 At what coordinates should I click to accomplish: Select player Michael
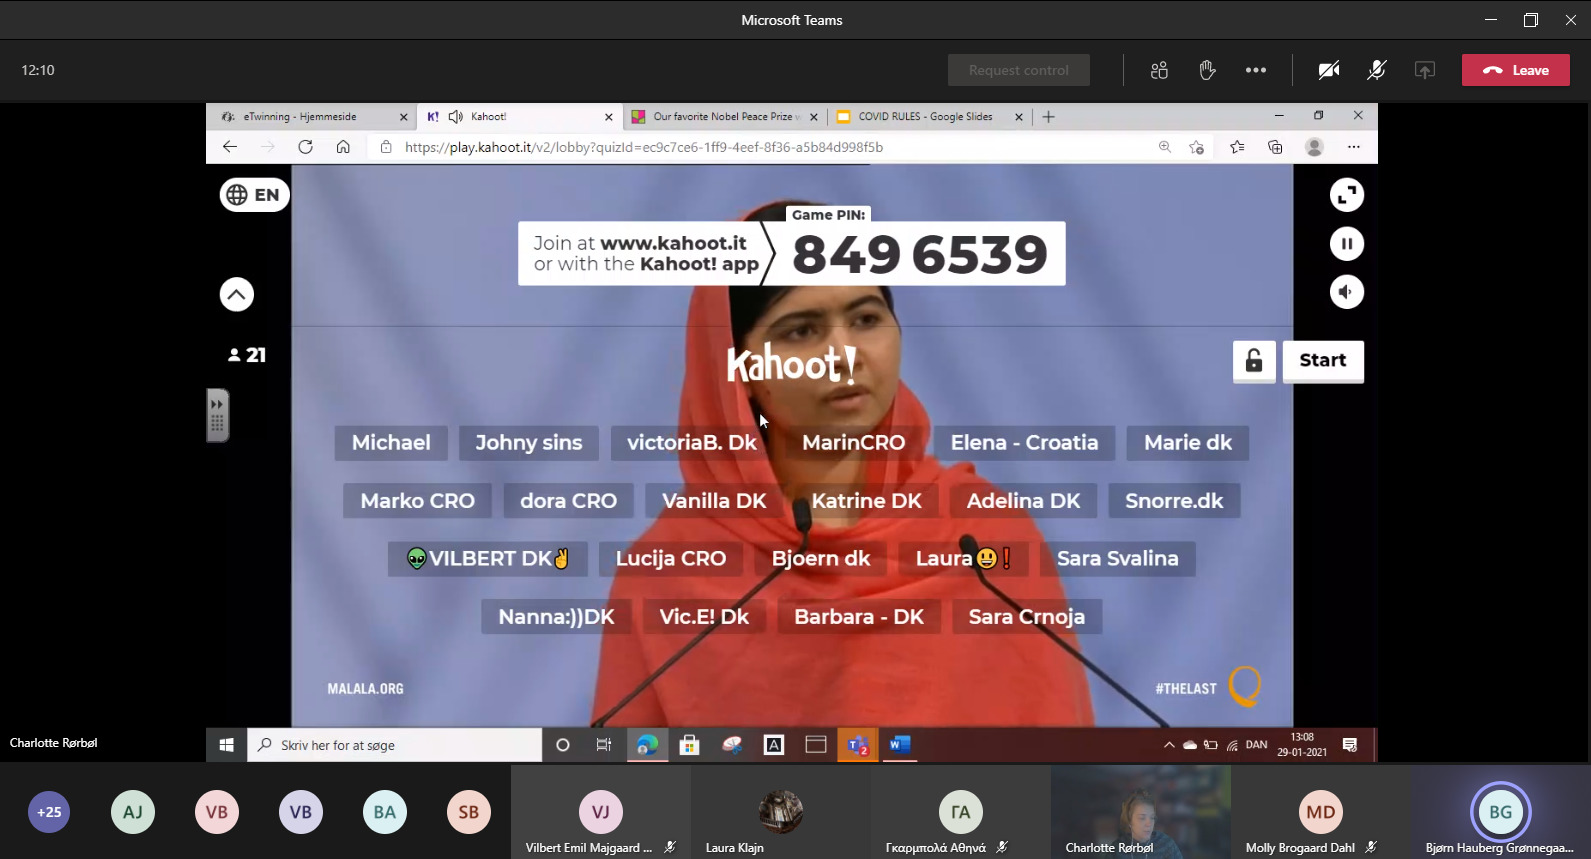click(391, 443)
